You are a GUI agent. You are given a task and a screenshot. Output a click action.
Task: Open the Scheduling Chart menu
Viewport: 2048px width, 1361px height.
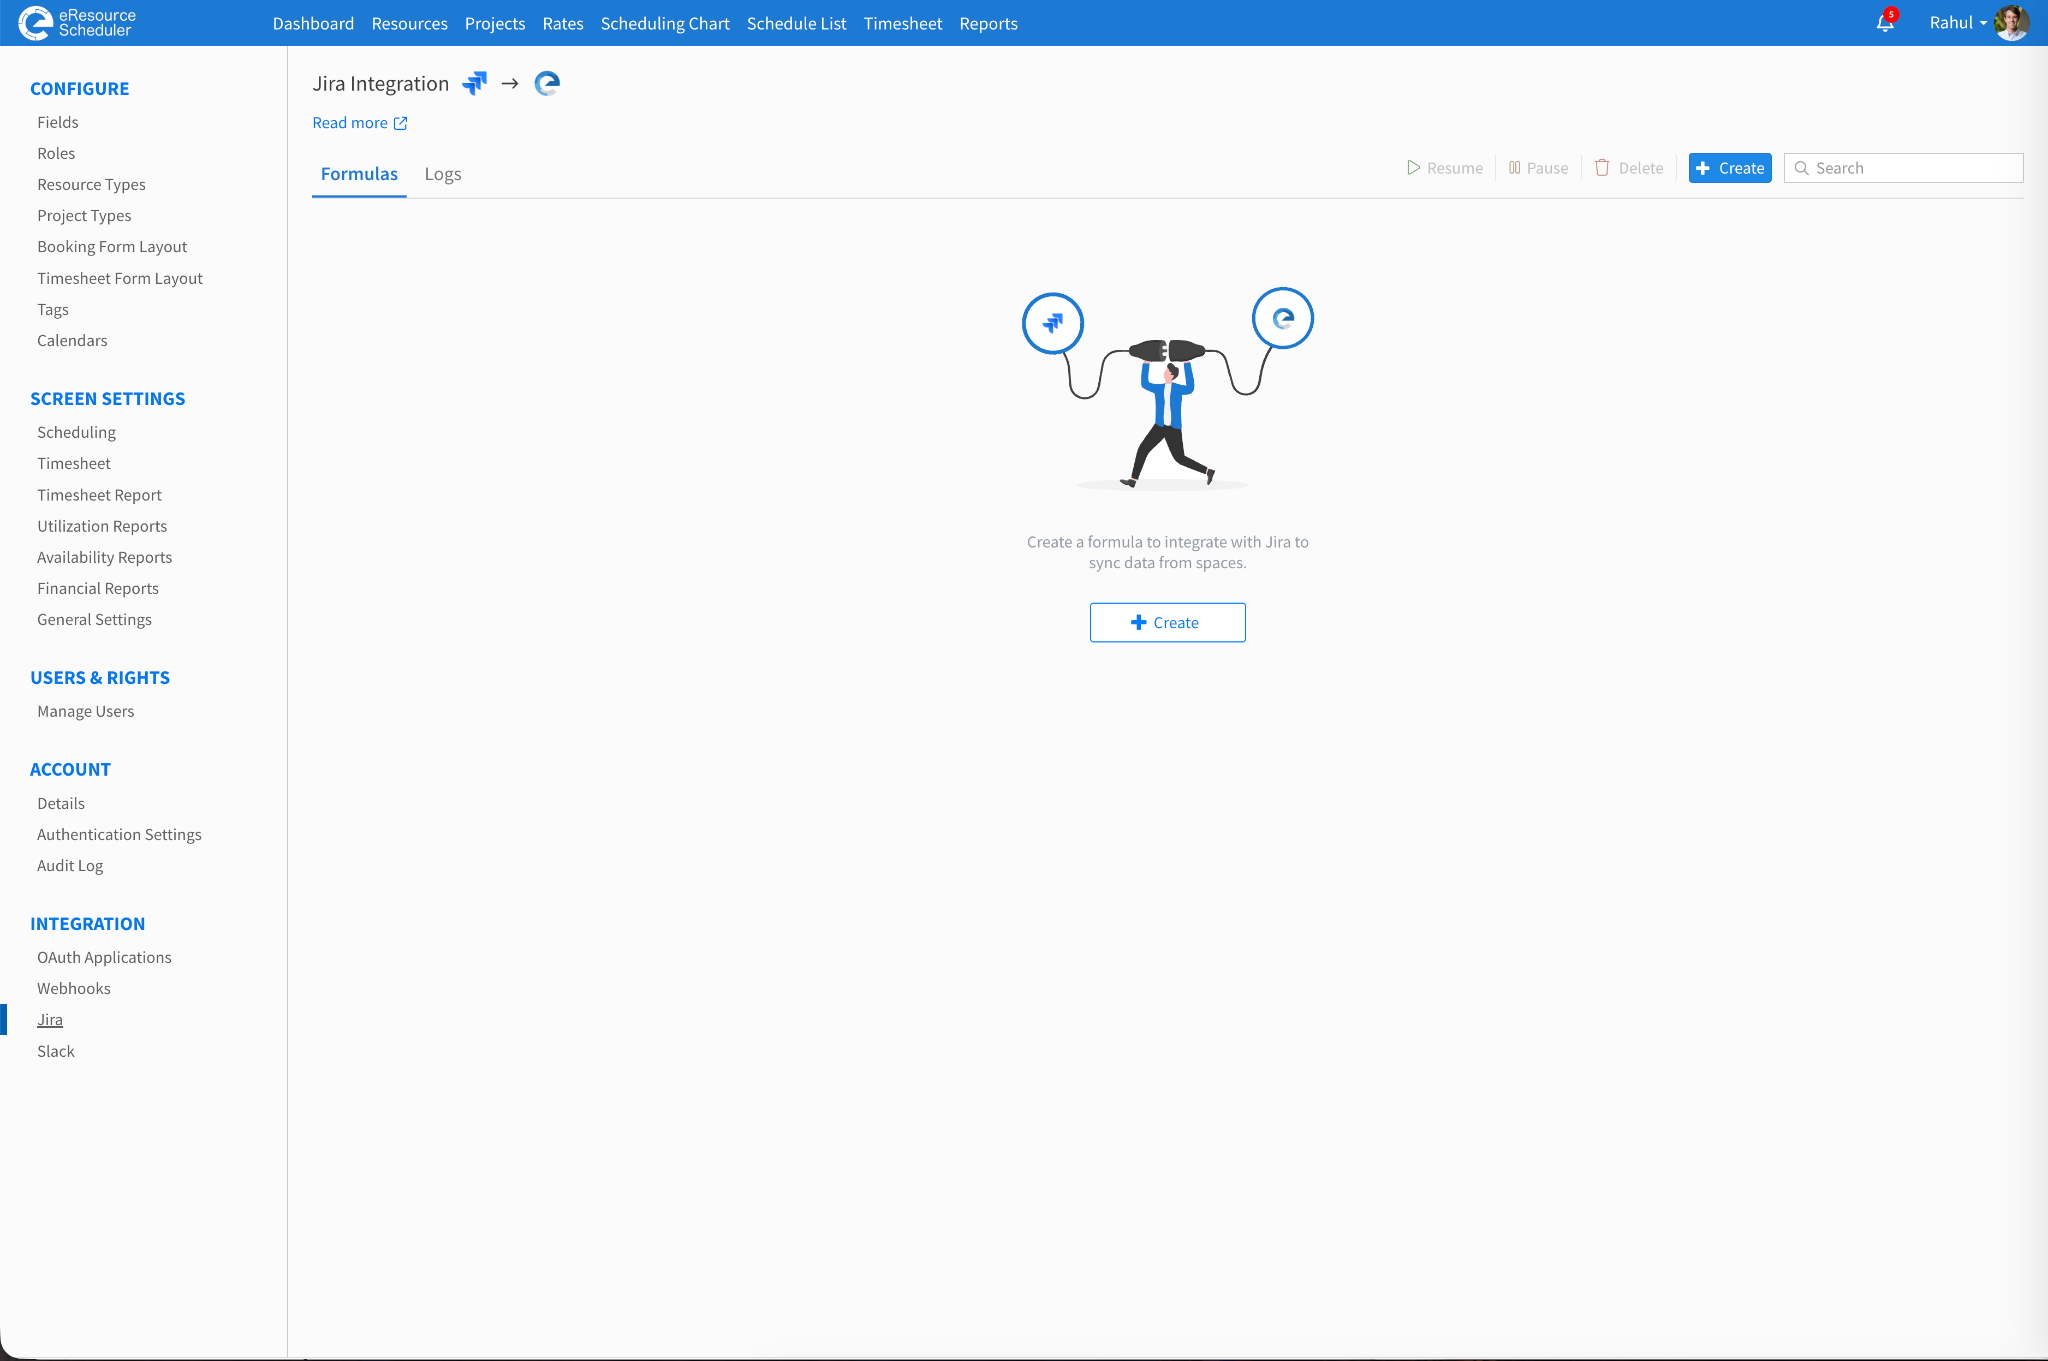665,23
